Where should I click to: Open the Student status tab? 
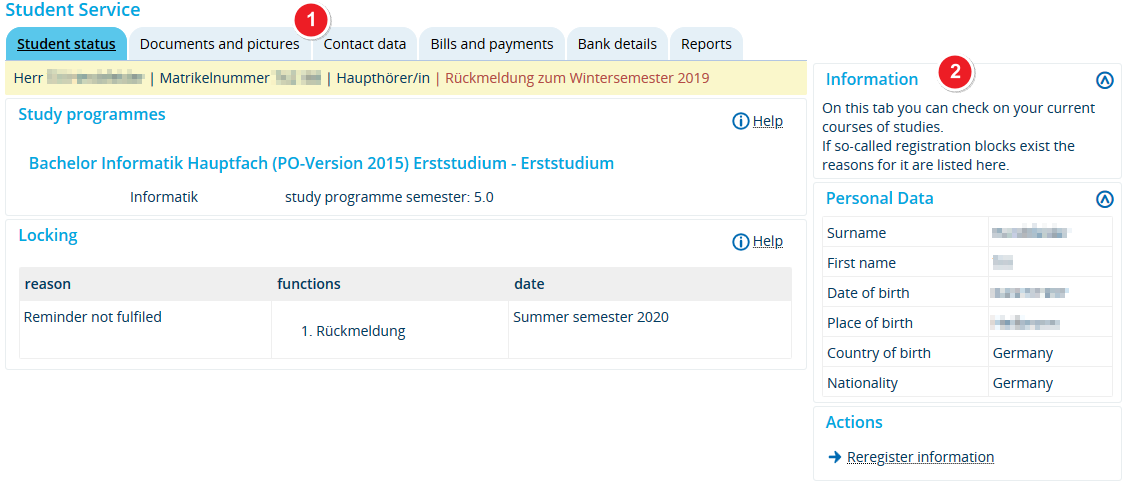66,44
